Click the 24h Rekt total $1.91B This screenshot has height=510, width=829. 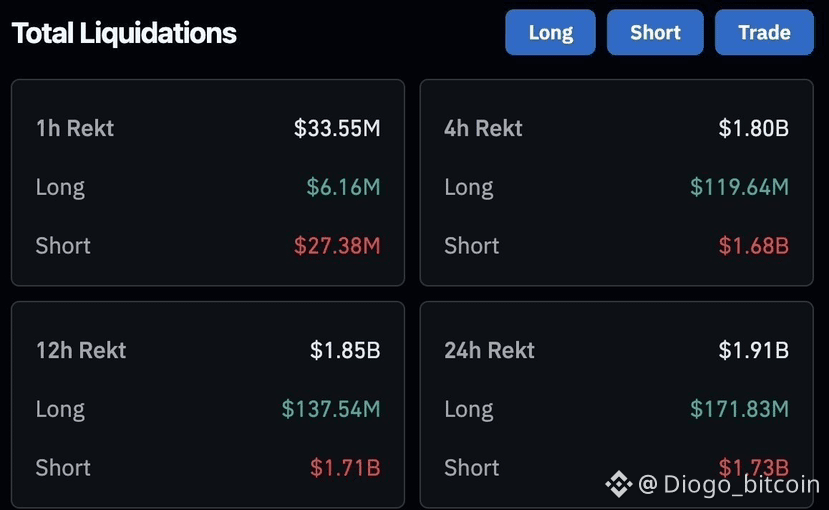pyautogui.click(x=754, y=350)
